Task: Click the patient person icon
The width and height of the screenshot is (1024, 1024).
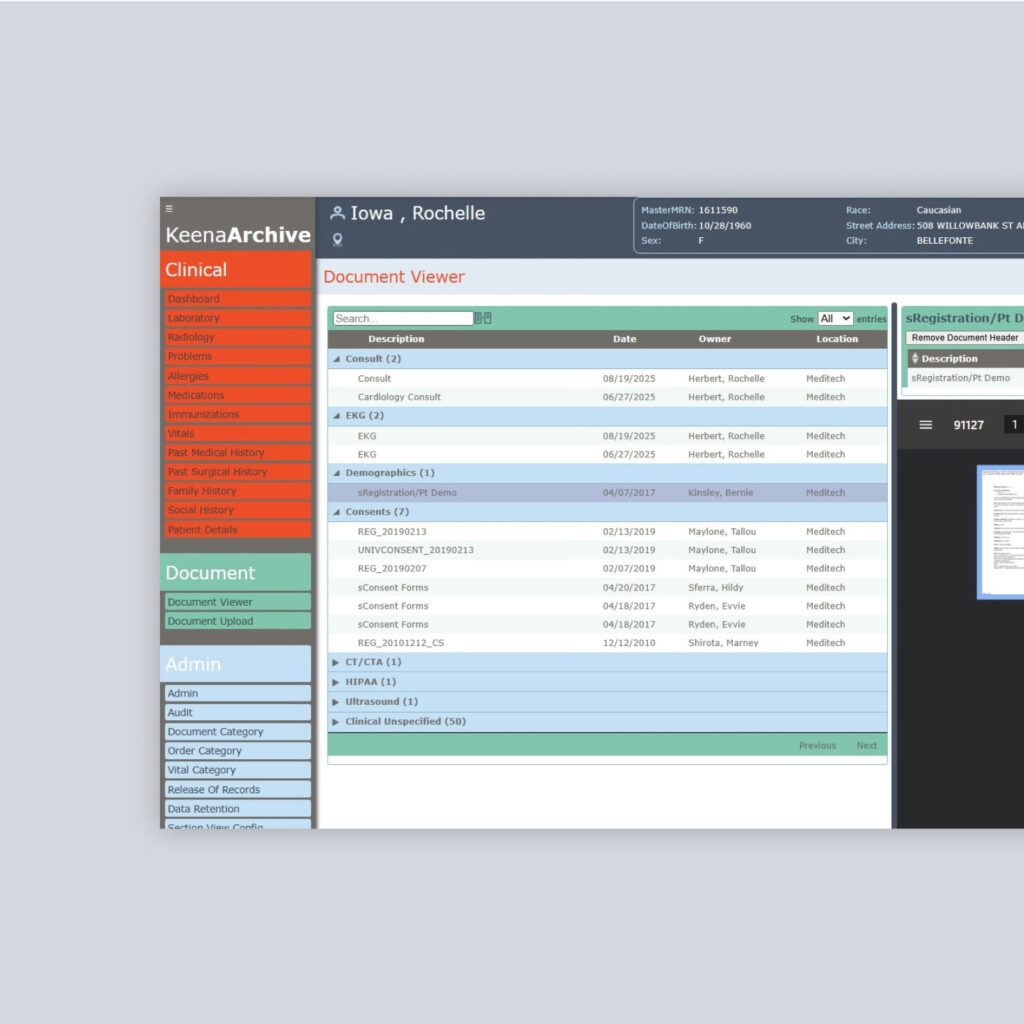Action: click(337, 213)
